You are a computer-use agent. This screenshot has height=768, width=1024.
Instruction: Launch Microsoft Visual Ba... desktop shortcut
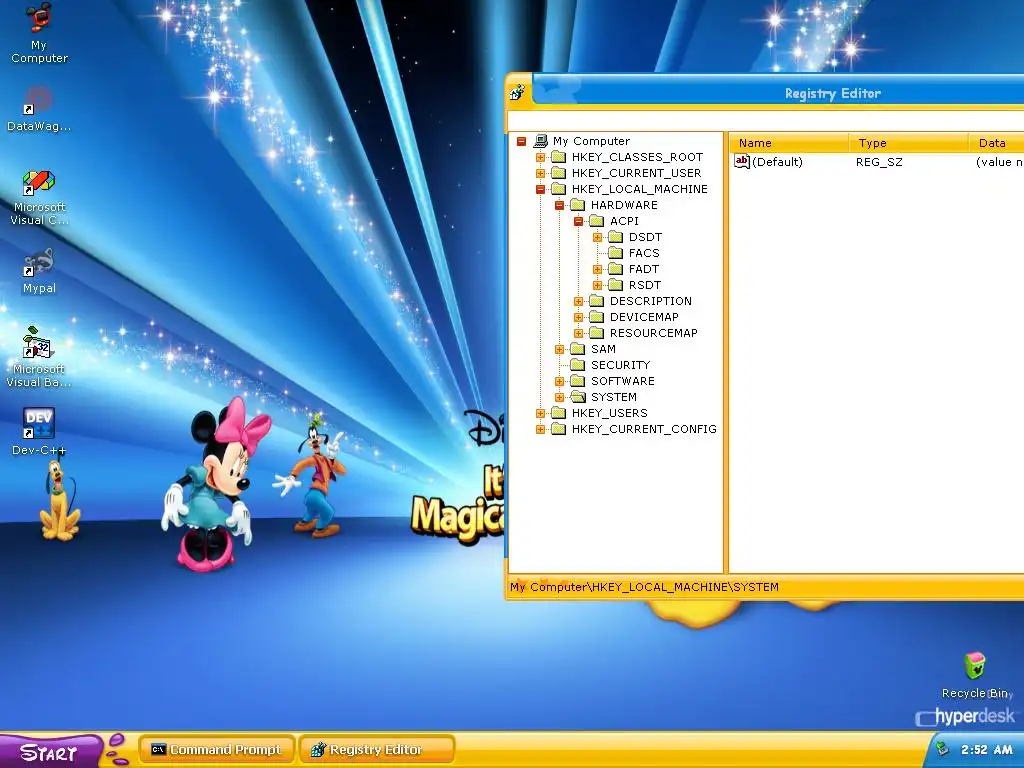39,357
